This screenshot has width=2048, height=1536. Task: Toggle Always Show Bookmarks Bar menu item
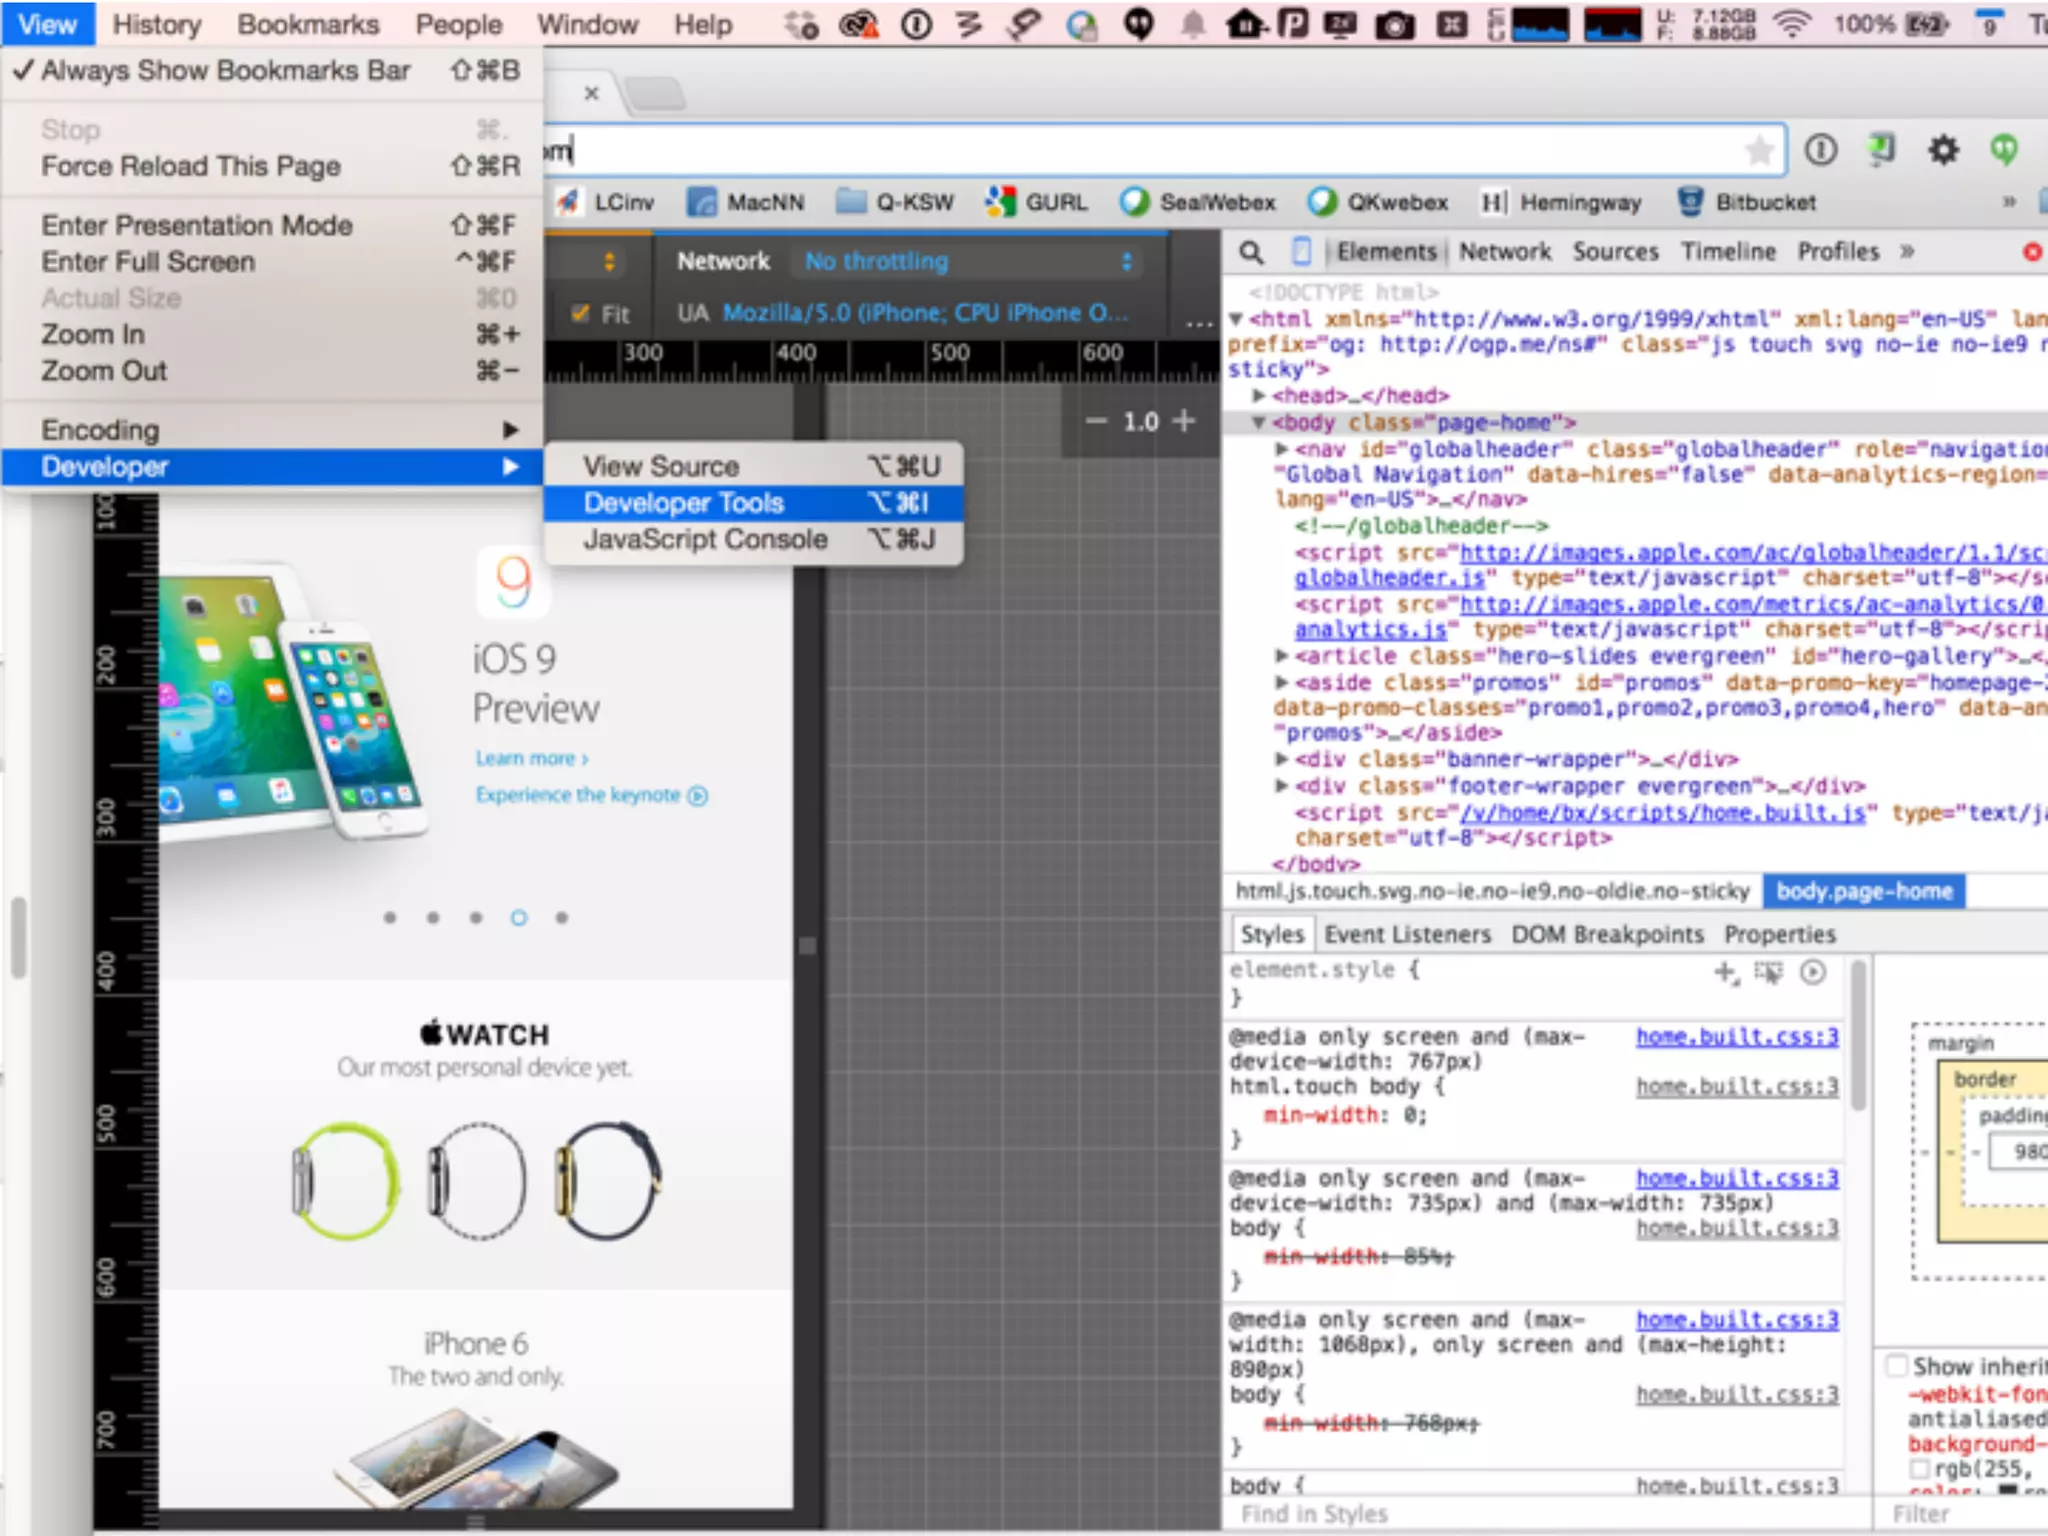coord(226,71)
